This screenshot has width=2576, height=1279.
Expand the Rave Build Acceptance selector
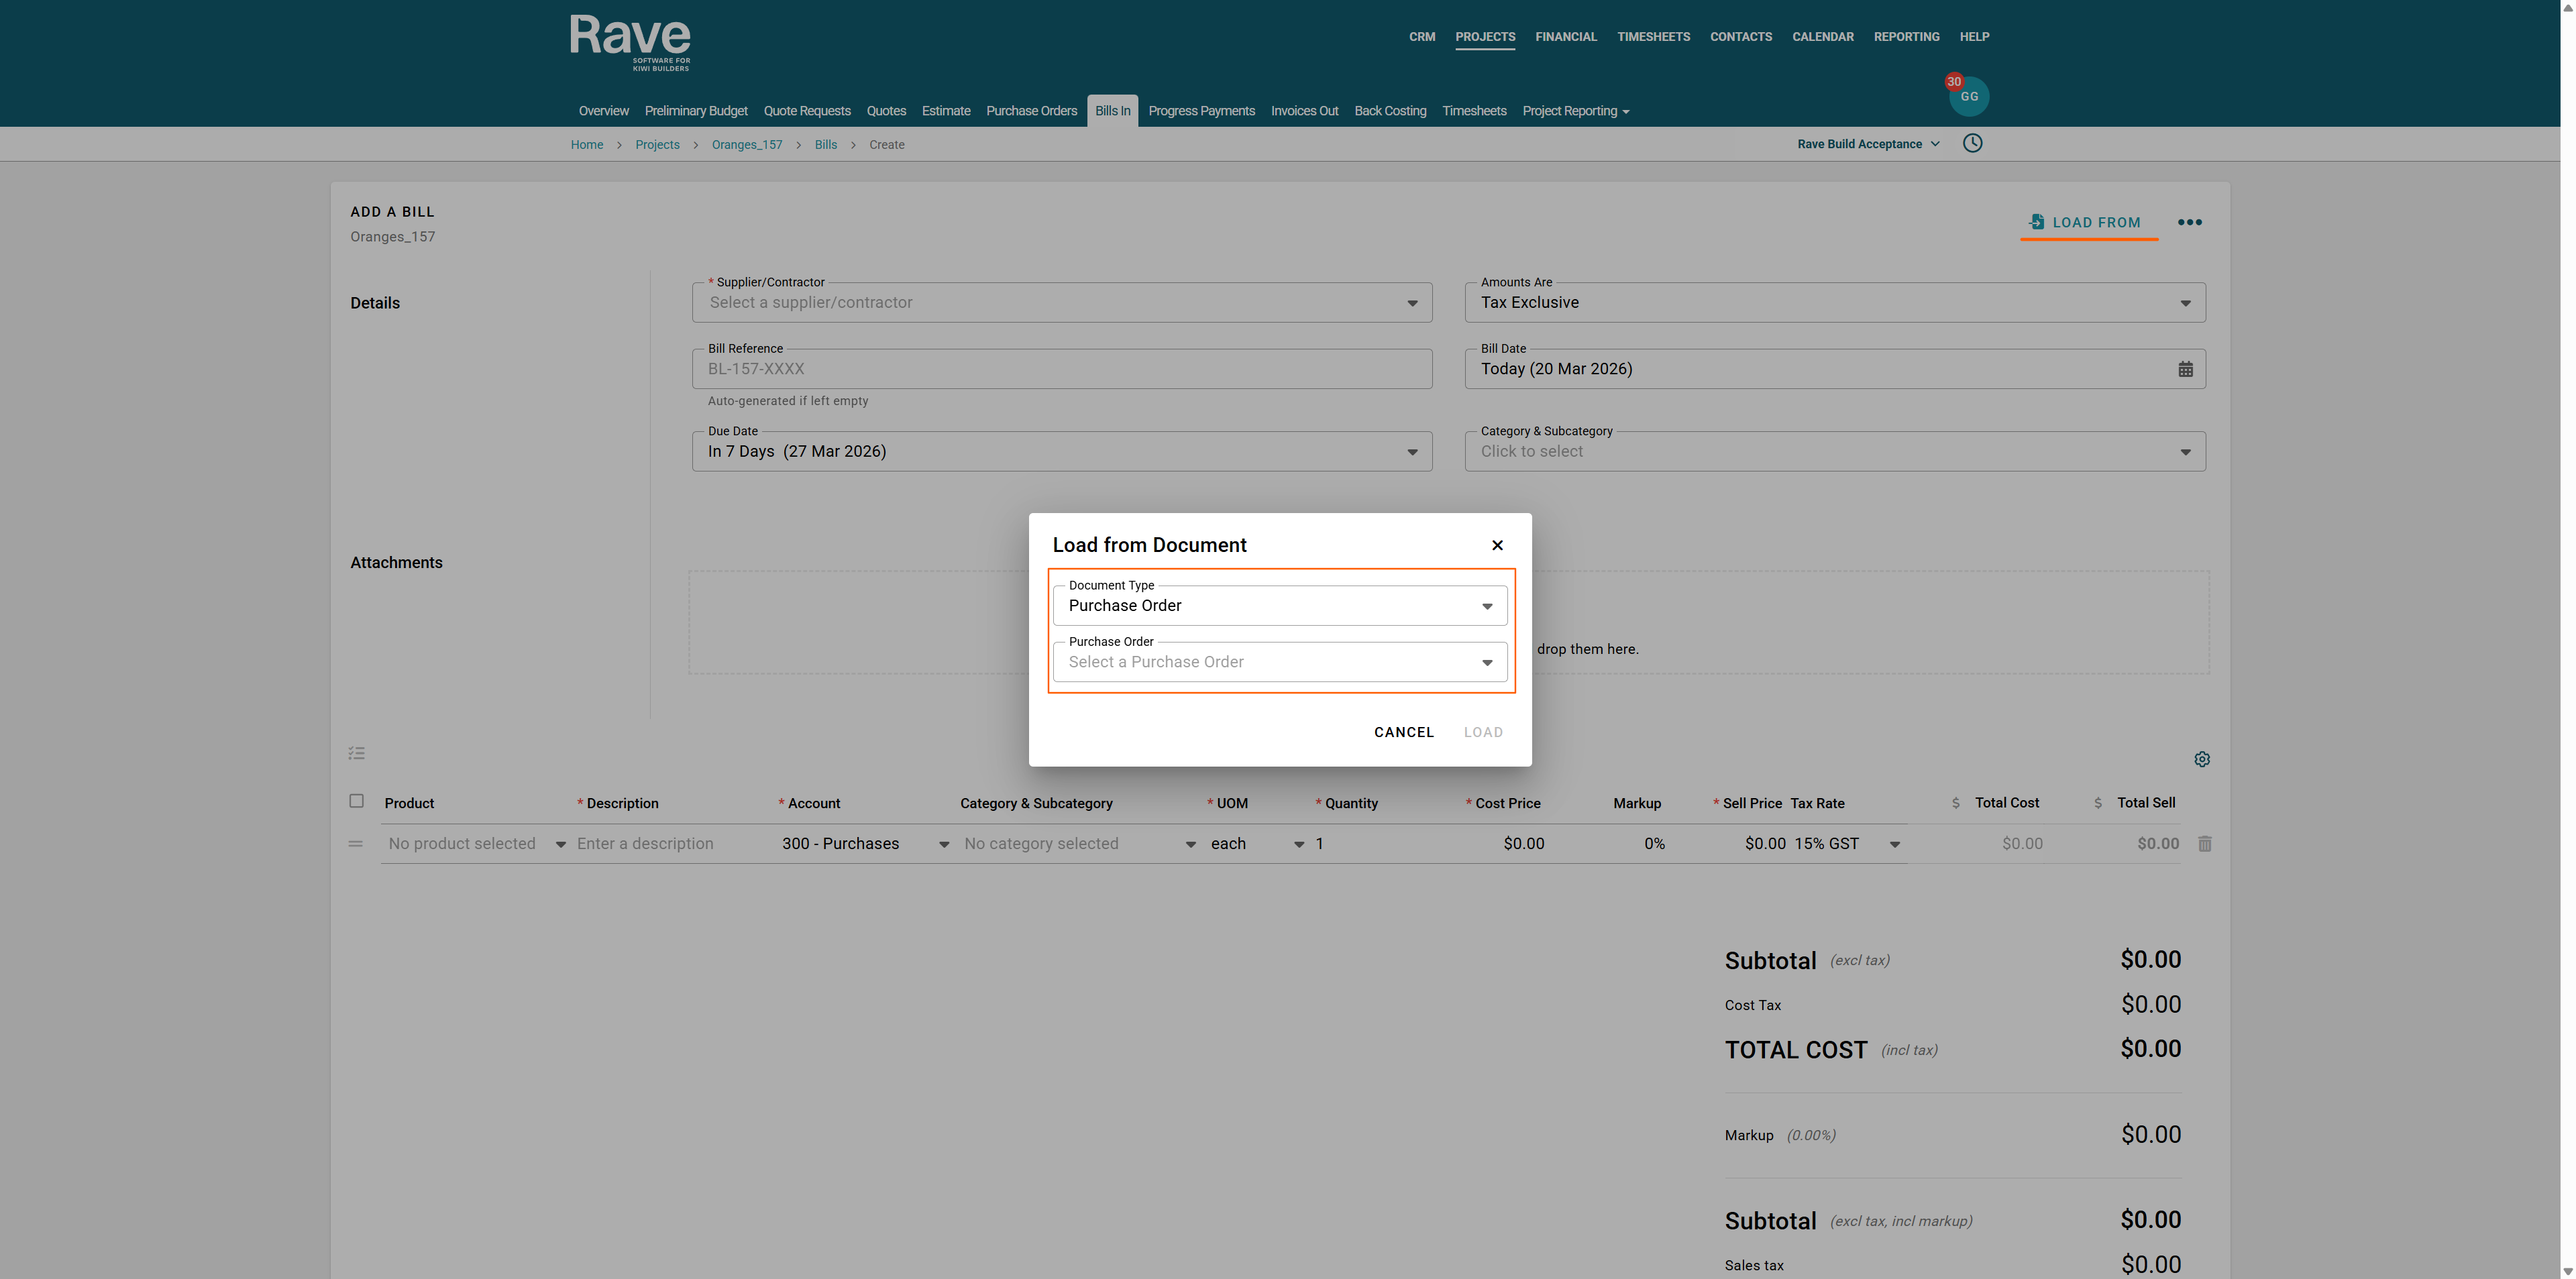[1867, 144]
